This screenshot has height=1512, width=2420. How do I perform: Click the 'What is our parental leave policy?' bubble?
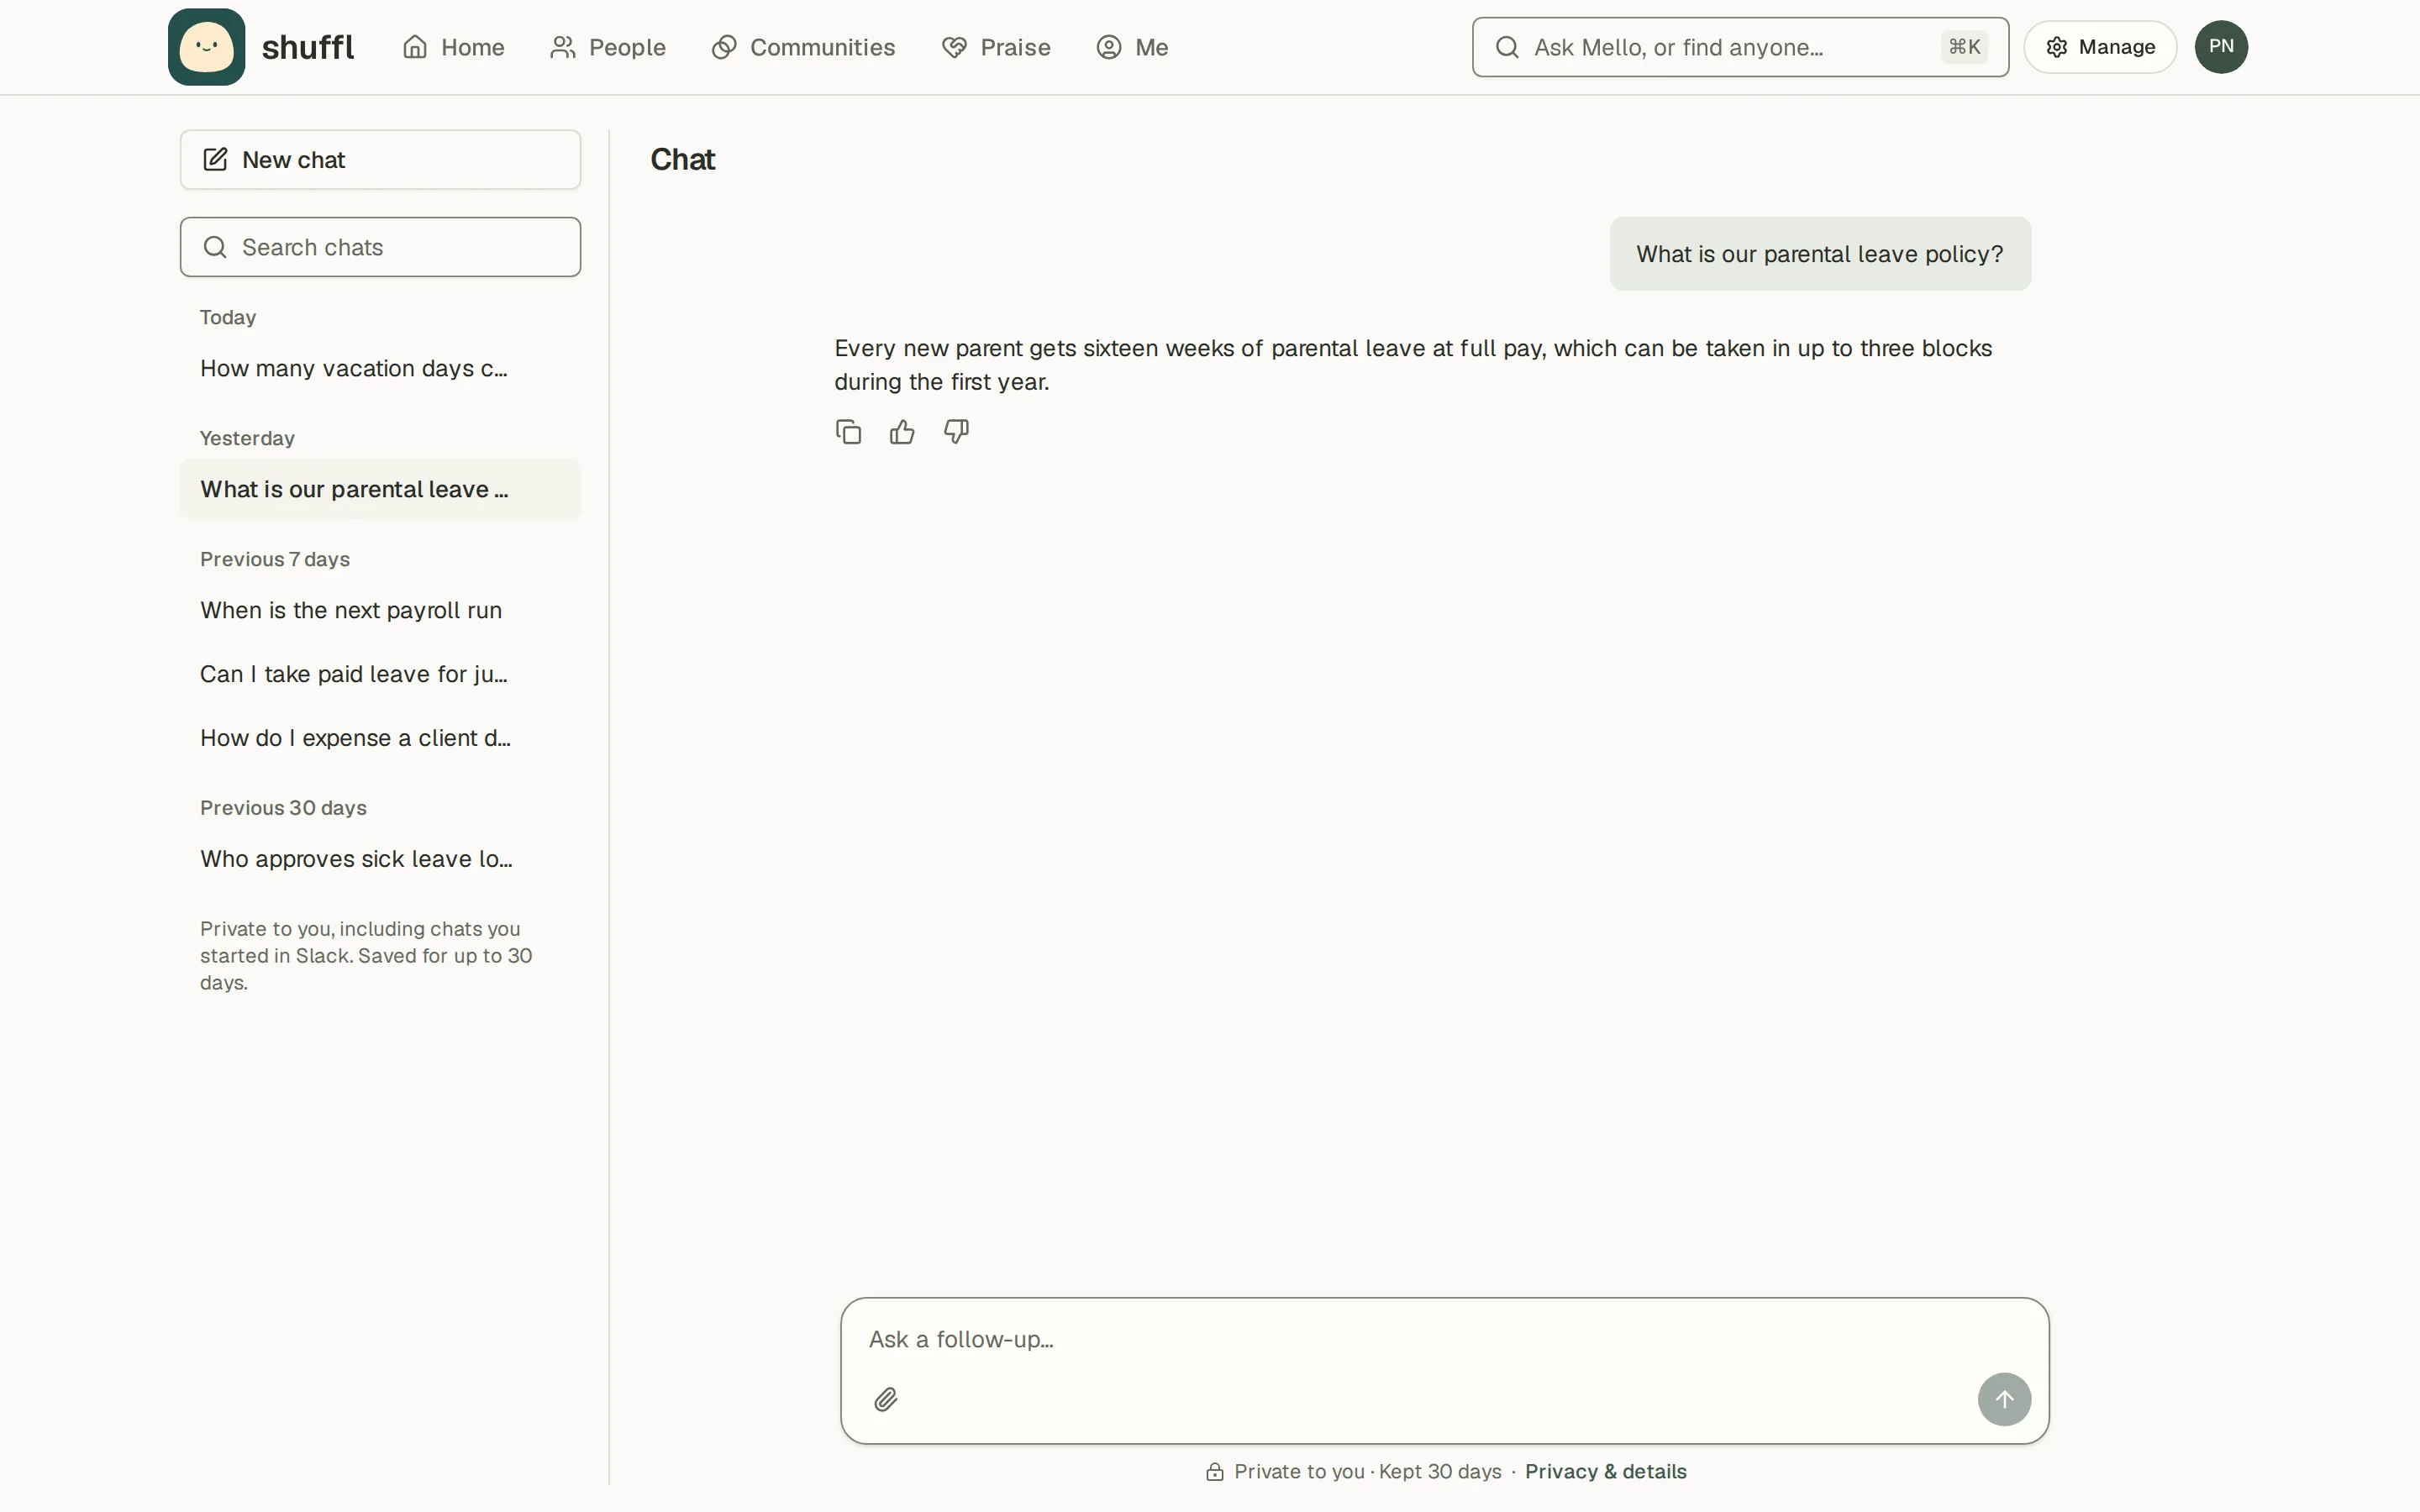click(x=1819, y=254)
